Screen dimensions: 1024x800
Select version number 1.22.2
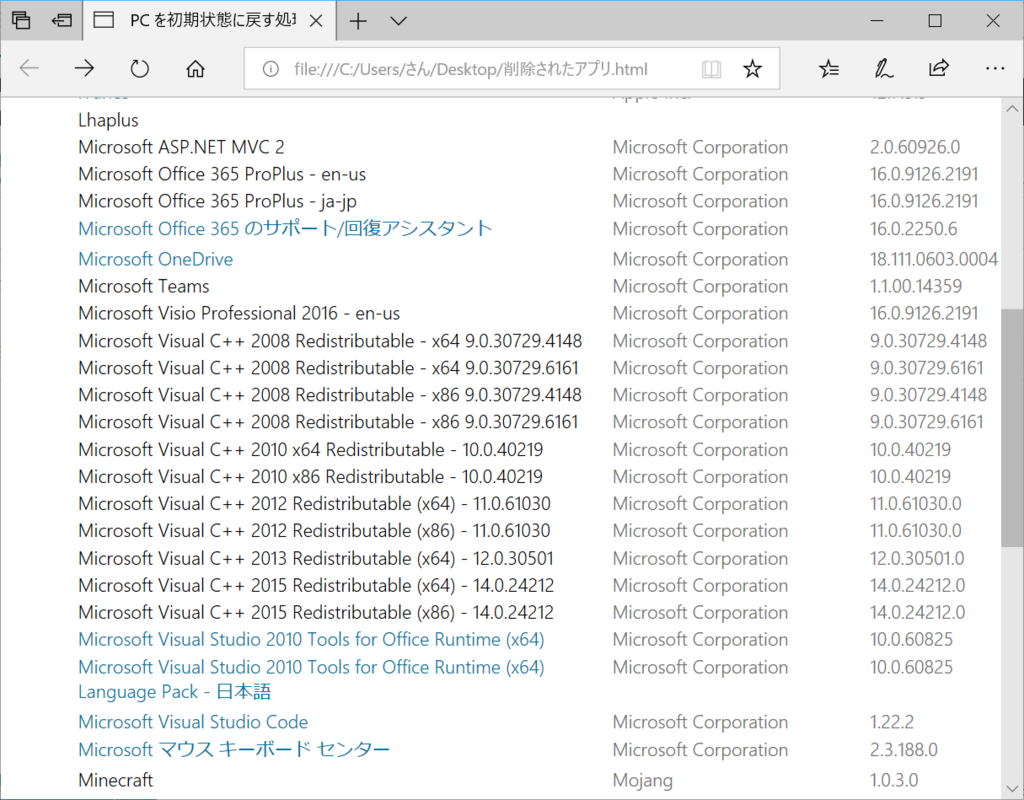click(x=891, y=722)
